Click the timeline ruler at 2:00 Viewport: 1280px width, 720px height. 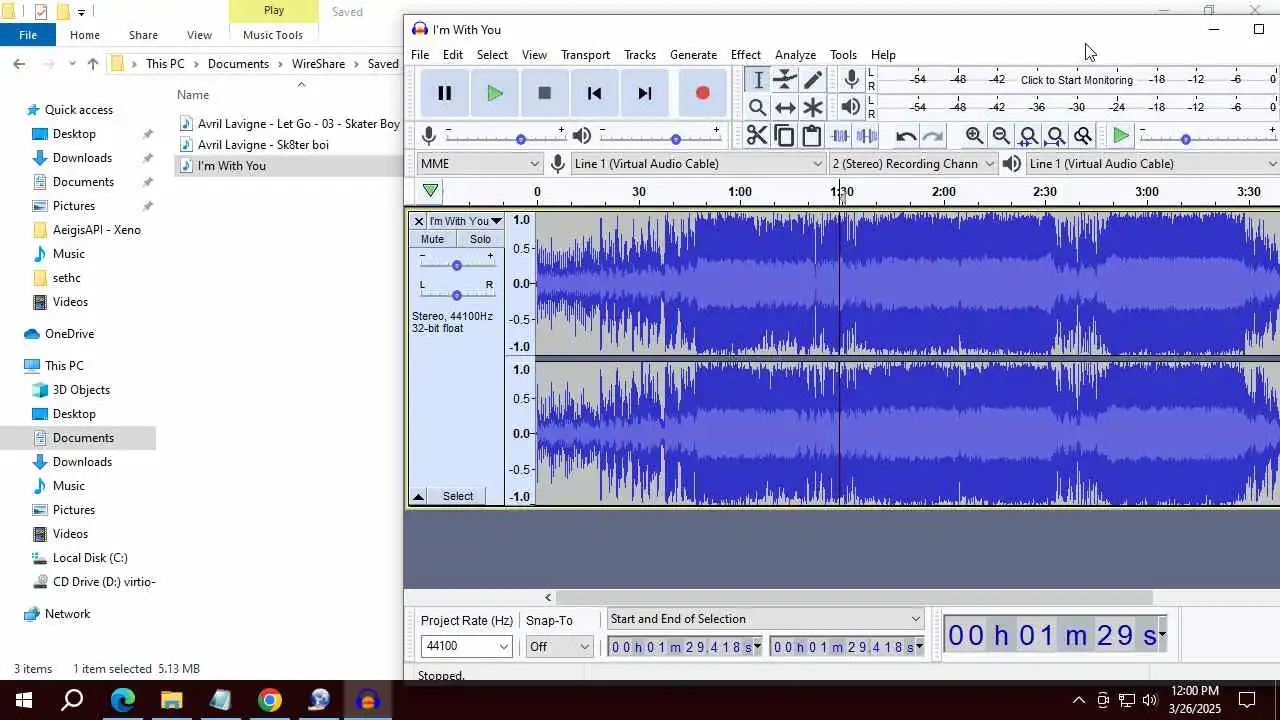[x=943, y=192]
